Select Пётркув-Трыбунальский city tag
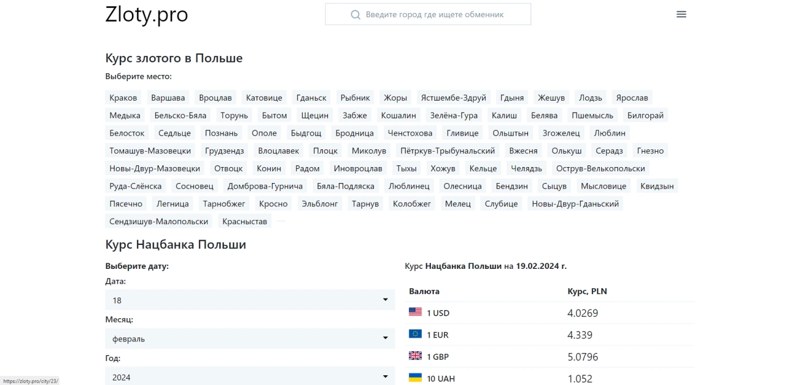Screen dimensions: 800x385 click(448, 151)
